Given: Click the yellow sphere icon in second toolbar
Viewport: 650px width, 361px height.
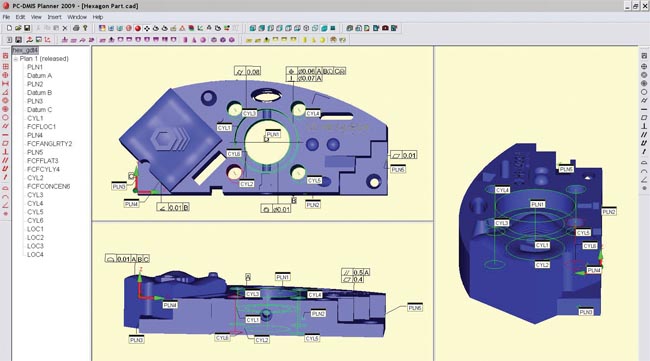Looking at the screenshot, I should [322, 40].
